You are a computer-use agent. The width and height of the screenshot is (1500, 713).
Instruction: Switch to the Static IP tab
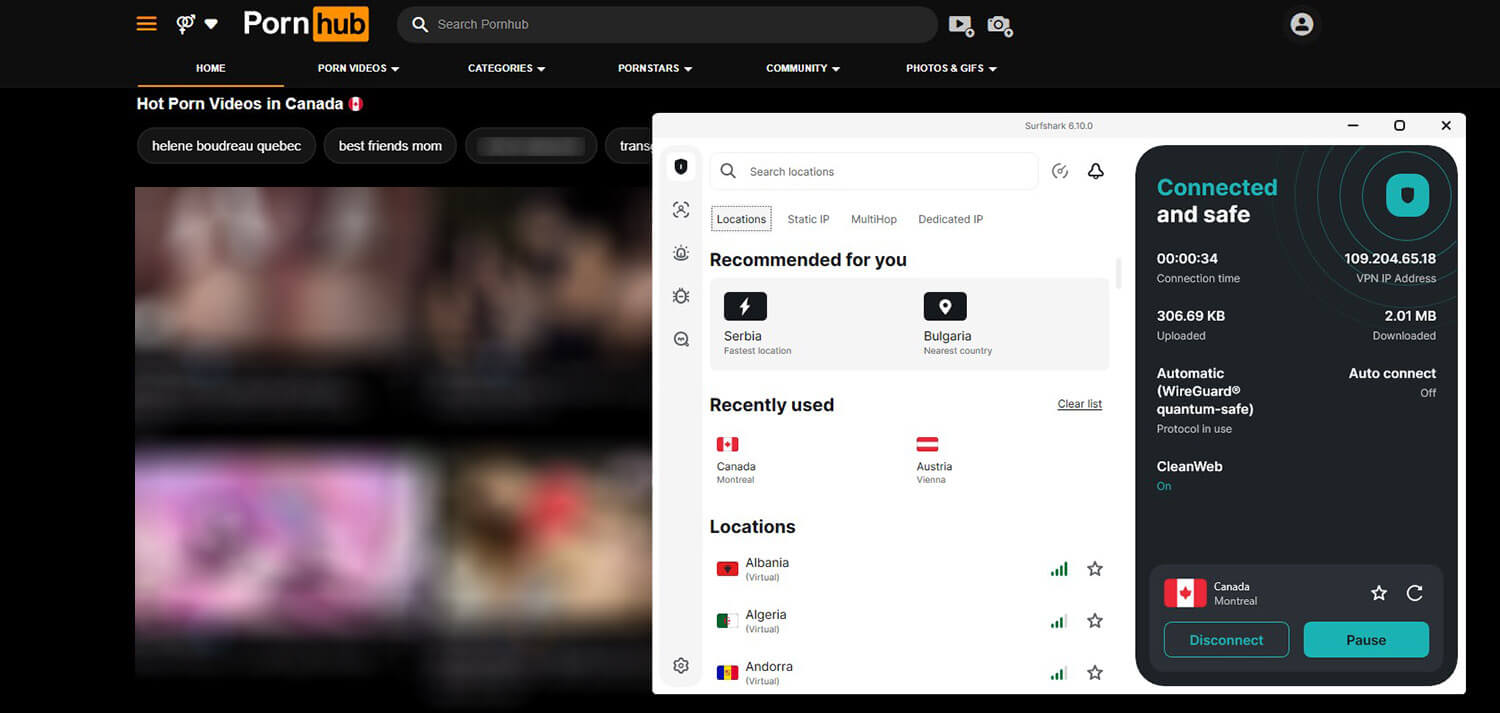[808, 219]
